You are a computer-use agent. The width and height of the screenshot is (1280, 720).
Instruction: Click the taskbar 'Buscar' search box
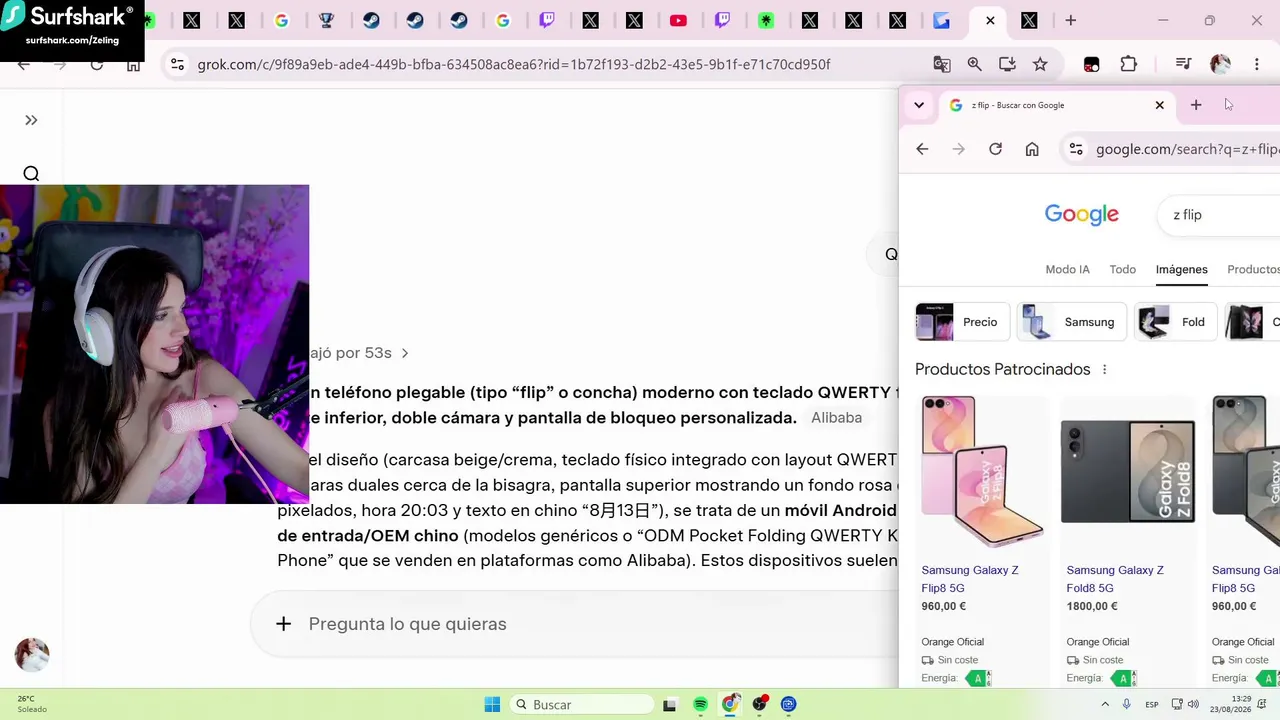click(x=582, y=705)
